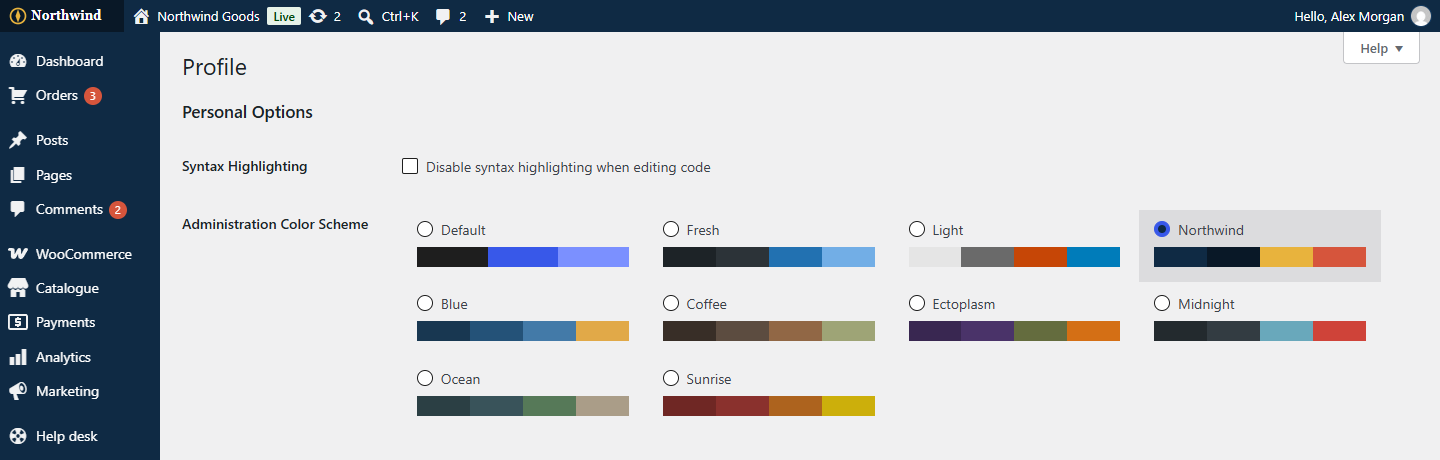
Task: Click the Orders badge showing 3
Action: click(93, 96)
